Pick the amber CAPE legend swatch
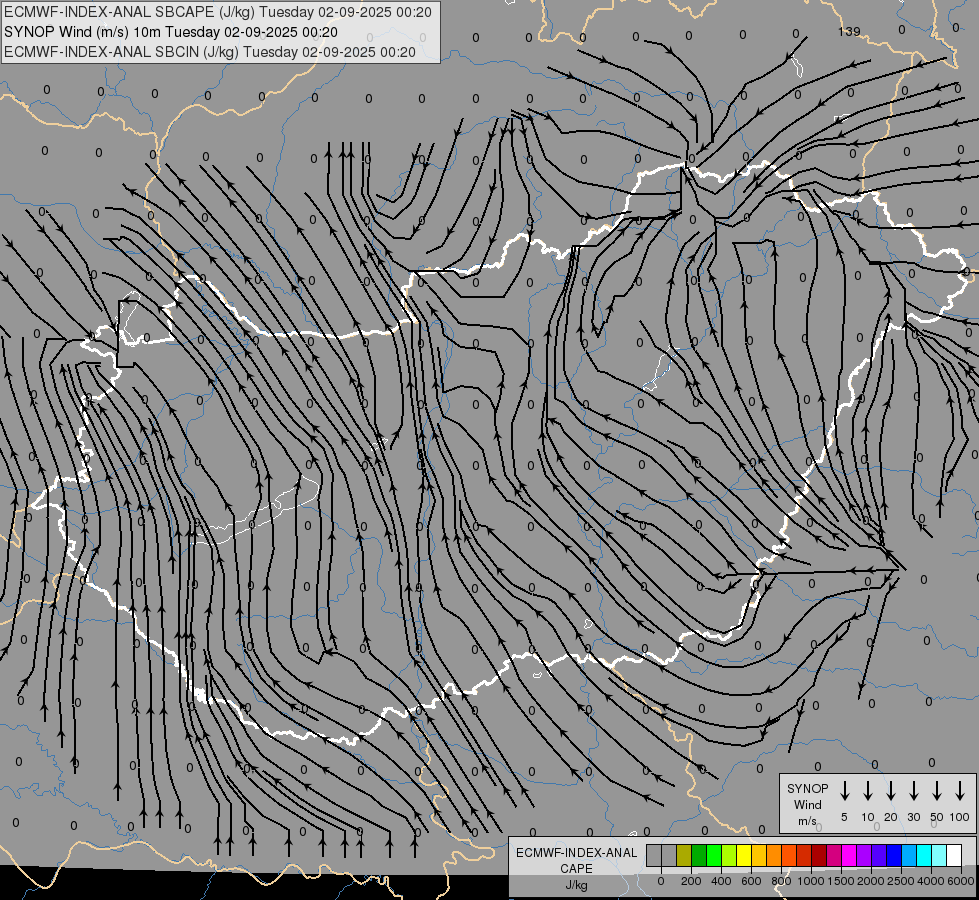This screenshot has width=979, height=900. click(759, 855)
